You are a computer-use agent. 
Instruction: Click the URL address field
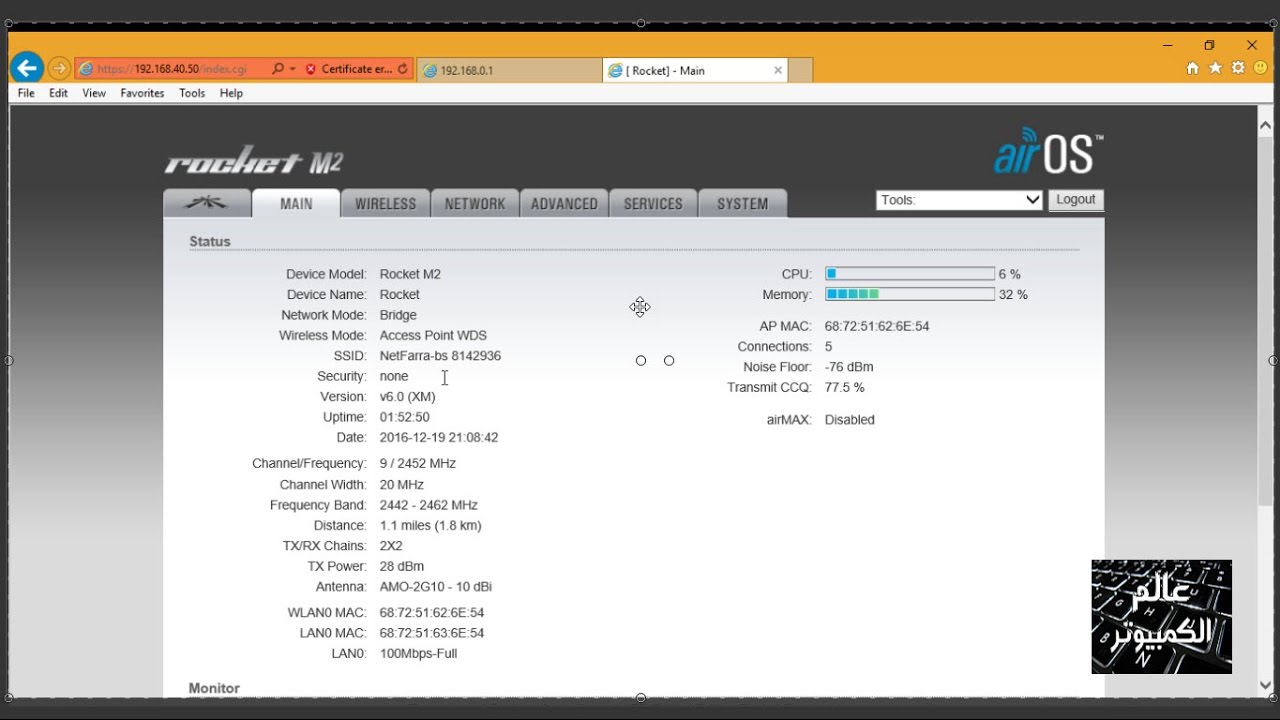click(173, 69)
